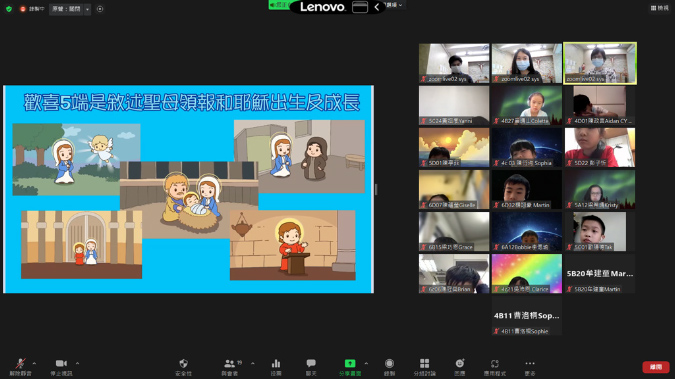The image size is (675, 379).
Task: Open the View menu at top right
Action: coord(660,8)
